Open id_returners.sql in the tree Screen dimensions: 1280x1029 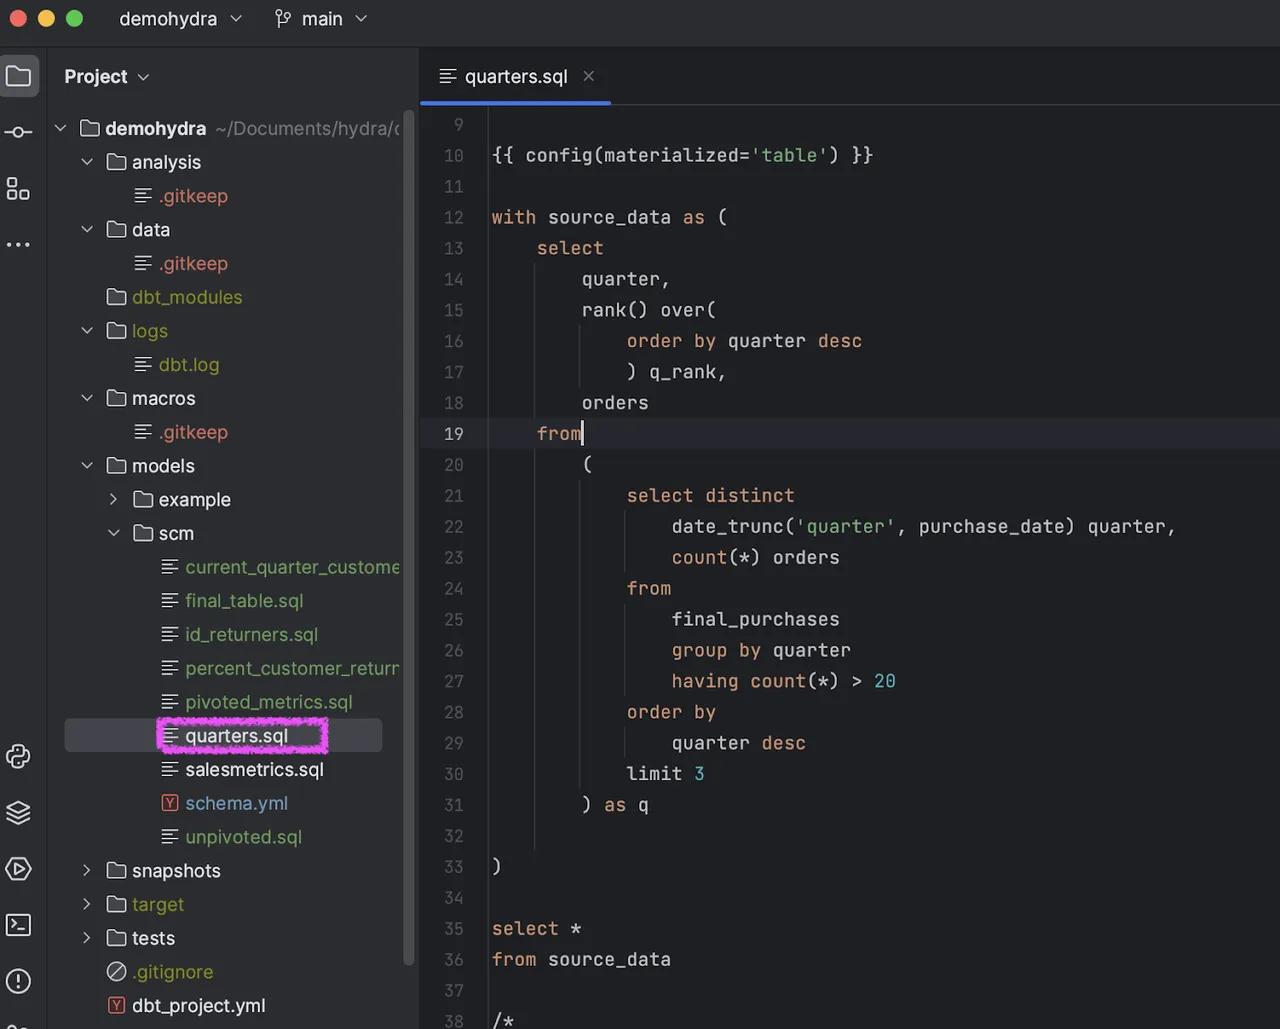(x=251, y=635)
